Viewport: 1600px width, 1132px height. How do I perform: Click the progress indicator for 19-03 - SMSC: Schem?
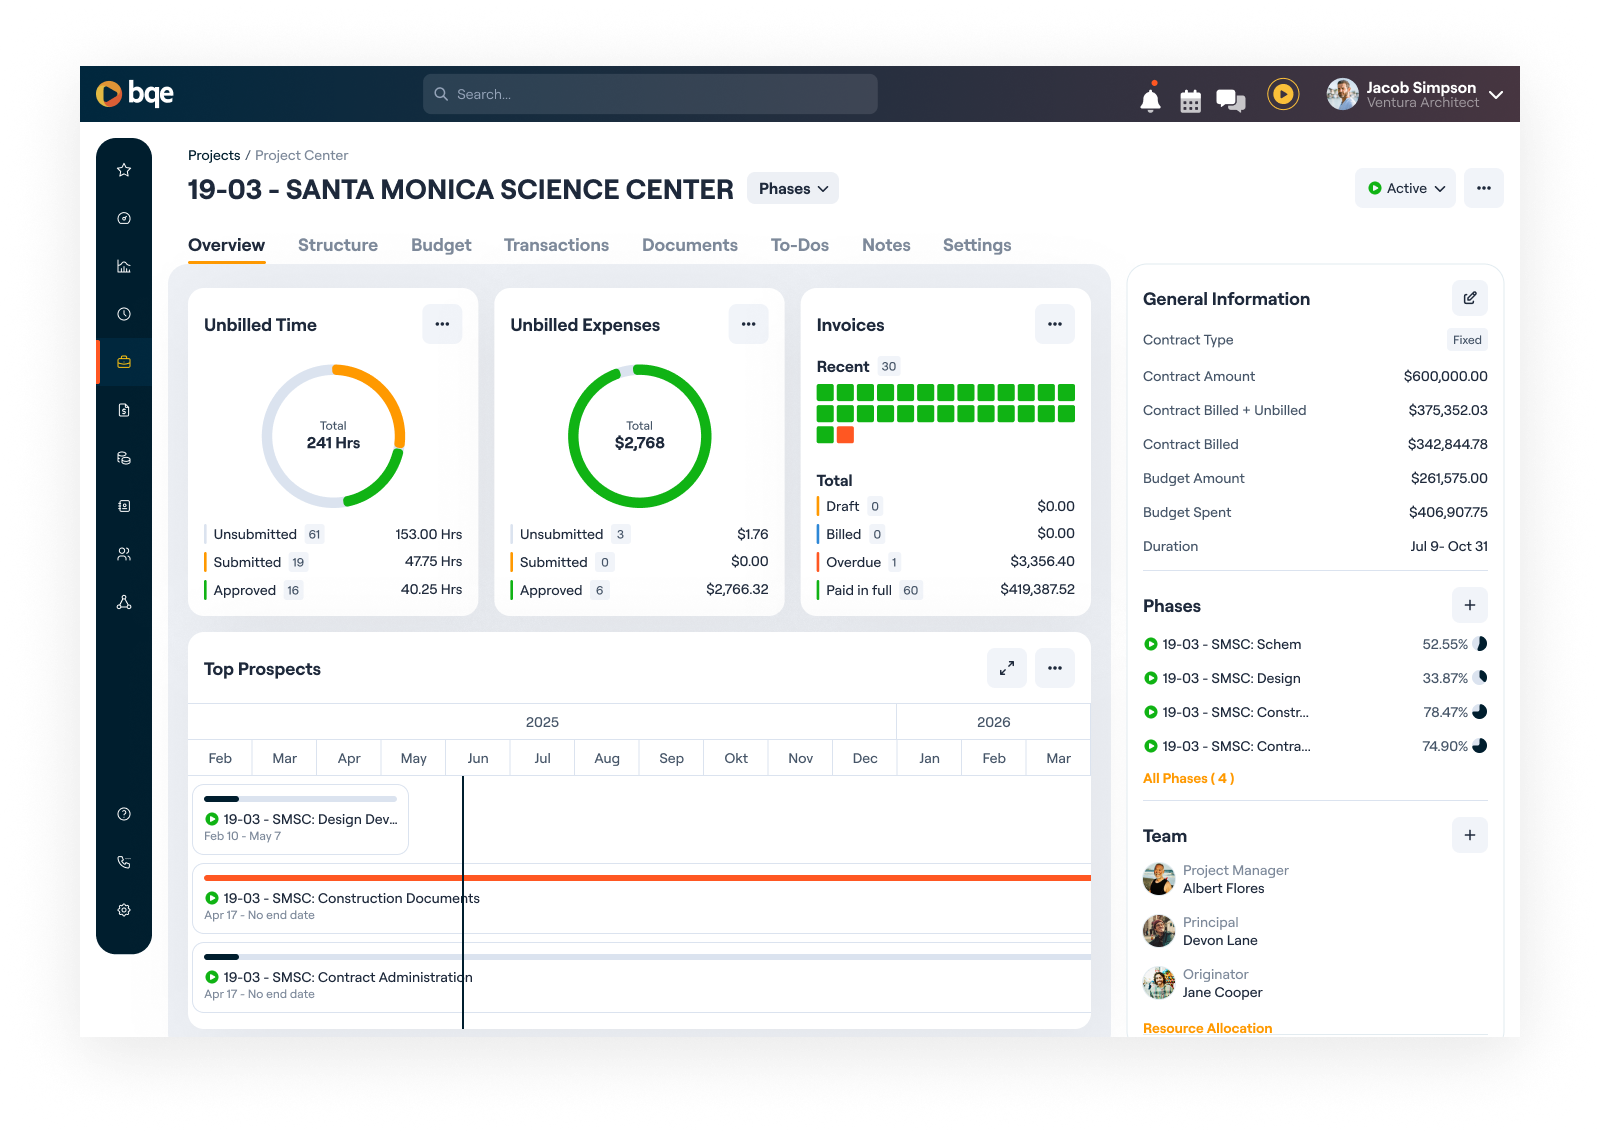(x=1479, y=644)
